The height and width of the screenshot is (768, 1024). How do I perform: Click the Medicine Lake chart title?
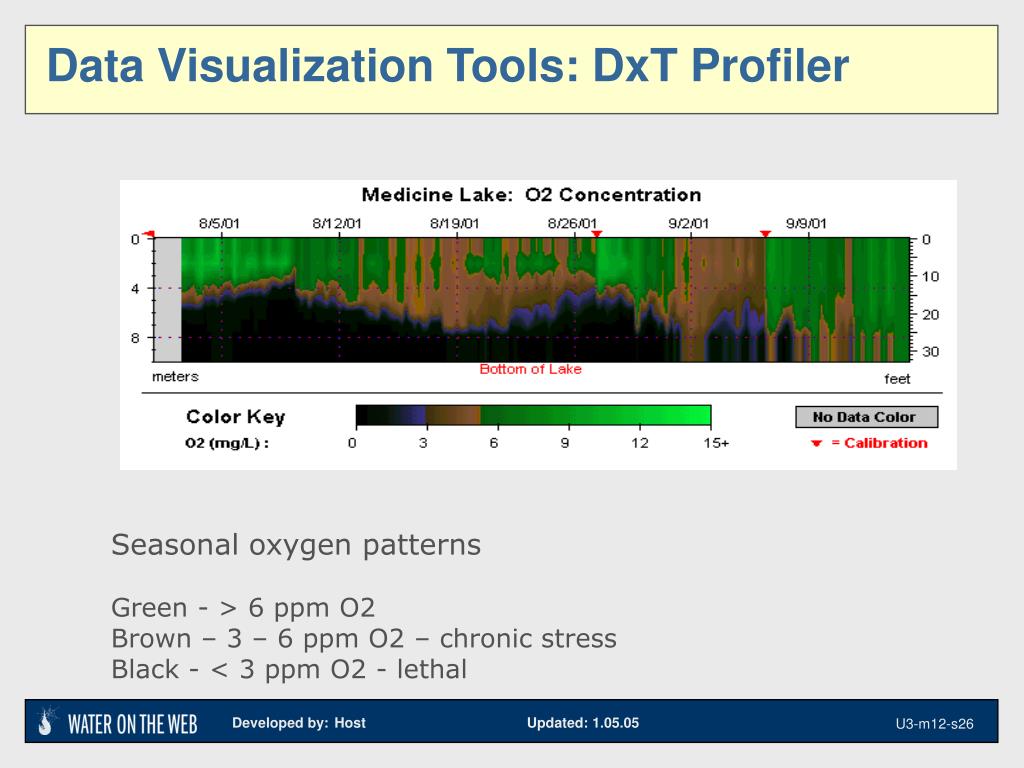pyautogui.click(x=531, y=195)
